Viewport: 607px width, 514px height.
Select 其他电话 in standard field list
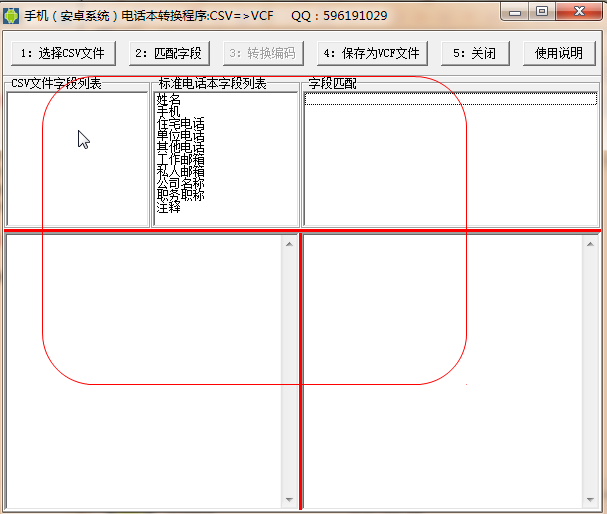click(x=180, y=147)
